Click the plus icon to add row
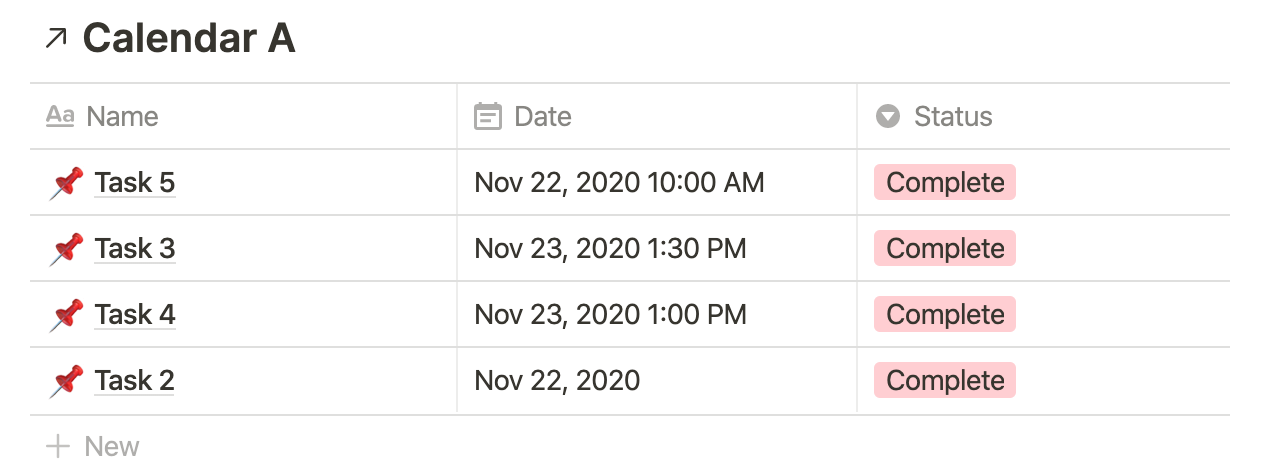The image size is (1262, 474). [x=59, y=446]
